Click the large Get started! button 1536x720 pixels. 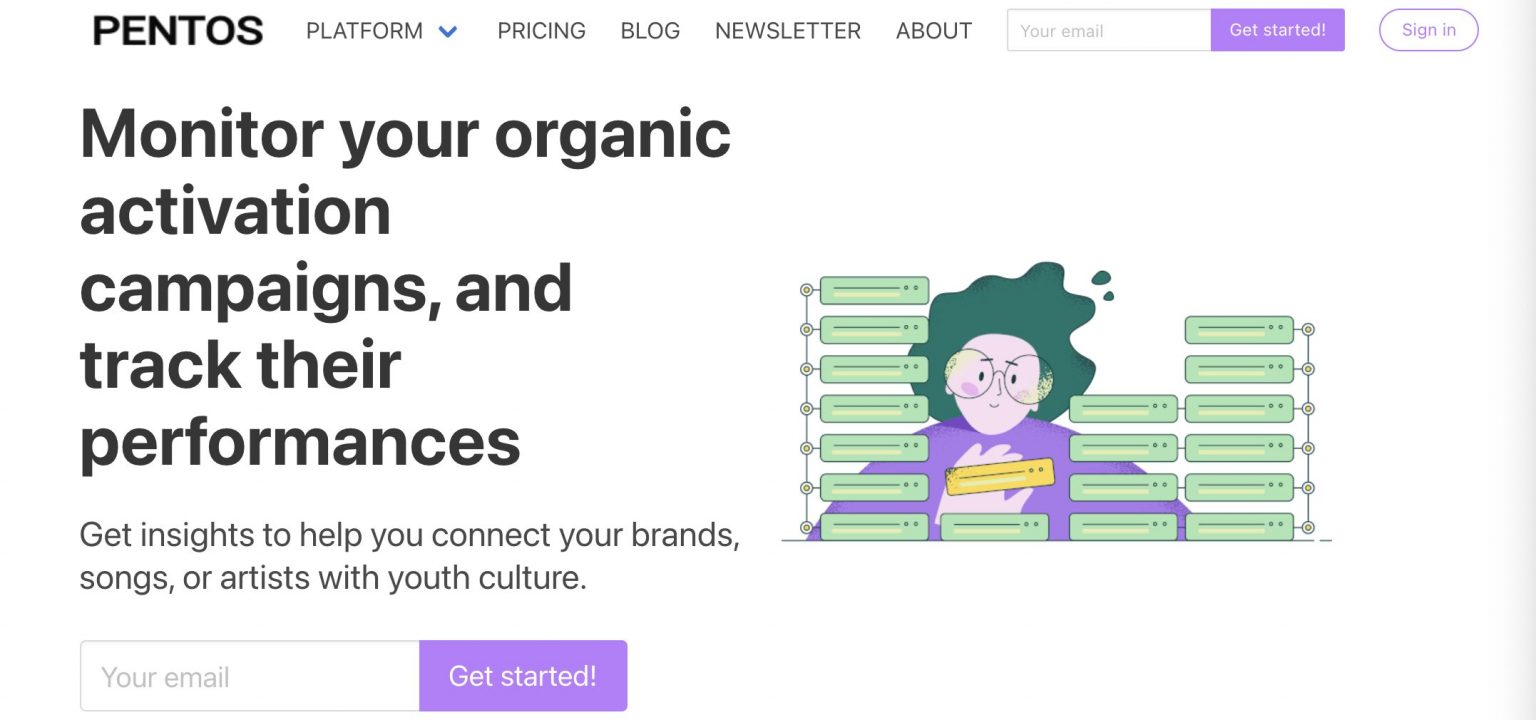[523, 676]
